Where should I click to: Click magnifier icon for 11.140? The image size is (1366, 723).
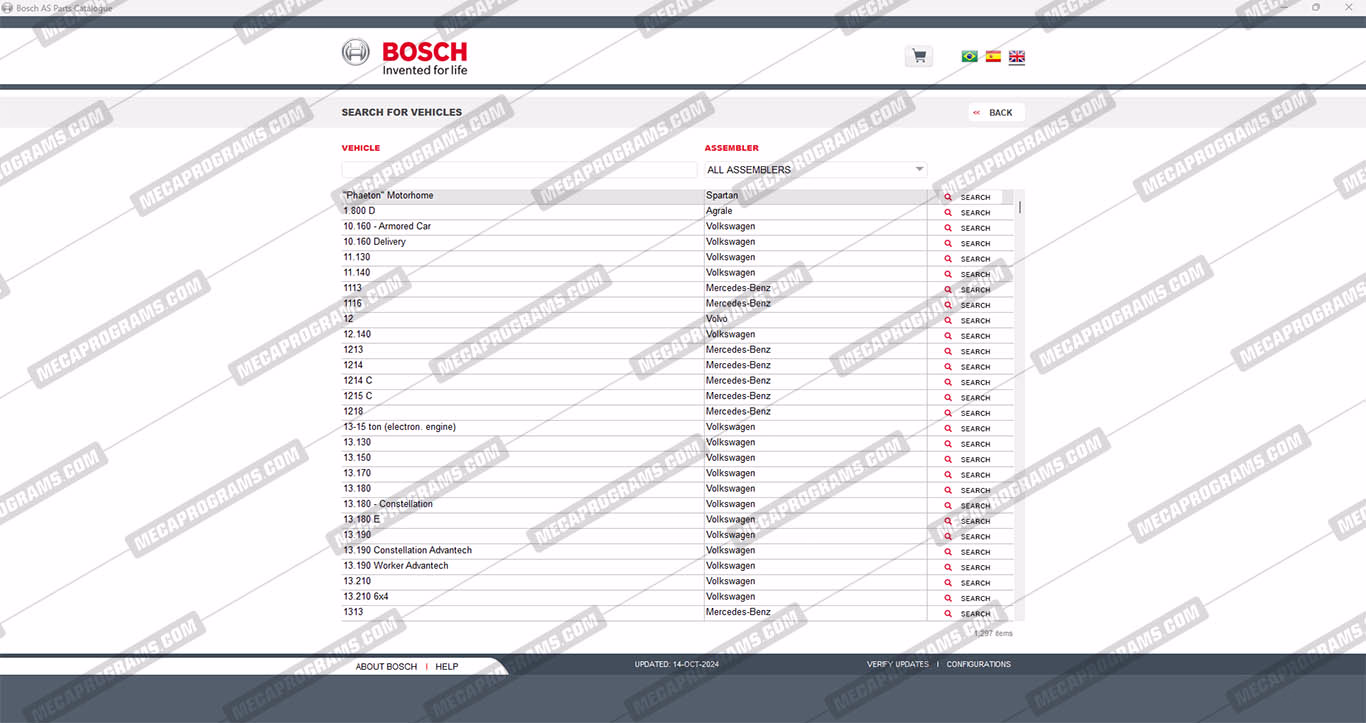pos(948,275)
